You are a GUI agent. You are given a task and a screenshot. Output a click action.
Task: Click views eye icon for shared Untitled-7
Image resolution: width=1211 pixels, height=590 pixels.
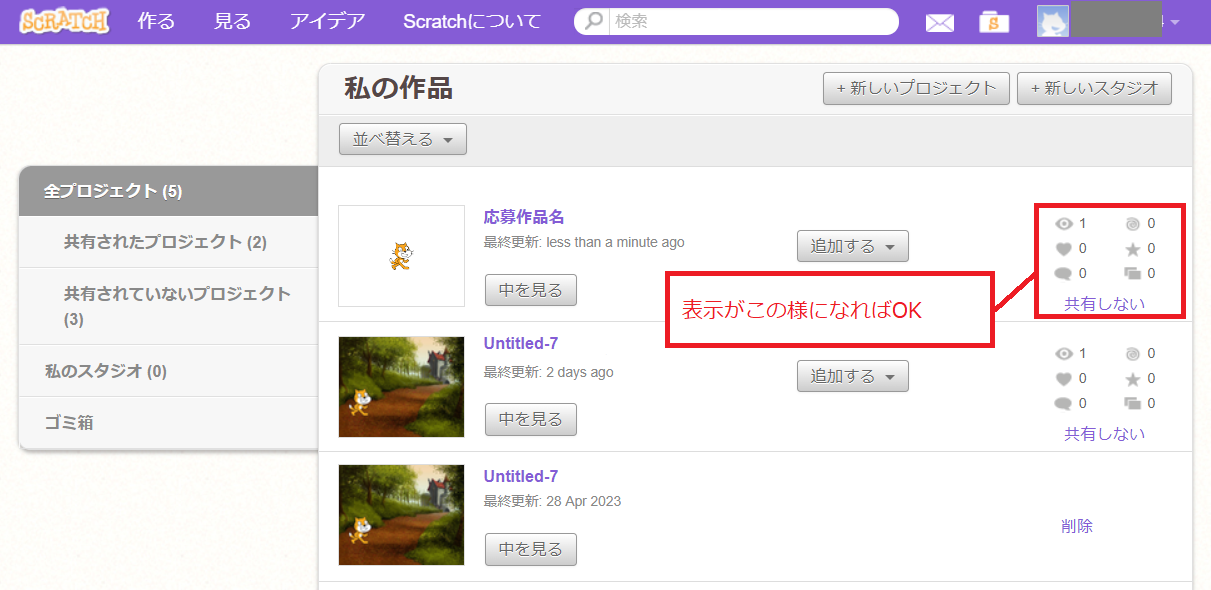pyautogui.click(x=1063, y=354)
